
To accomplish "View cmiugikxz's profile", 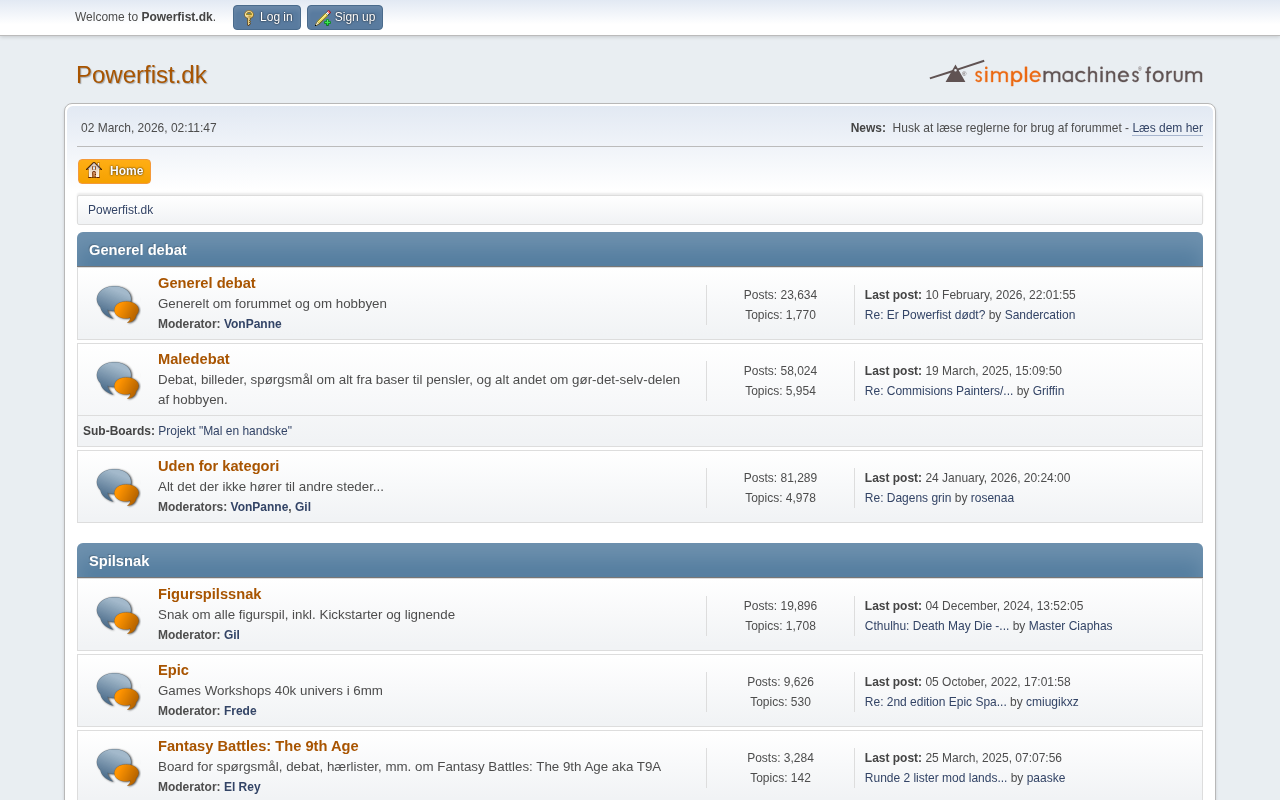I will coord(1052,702).
